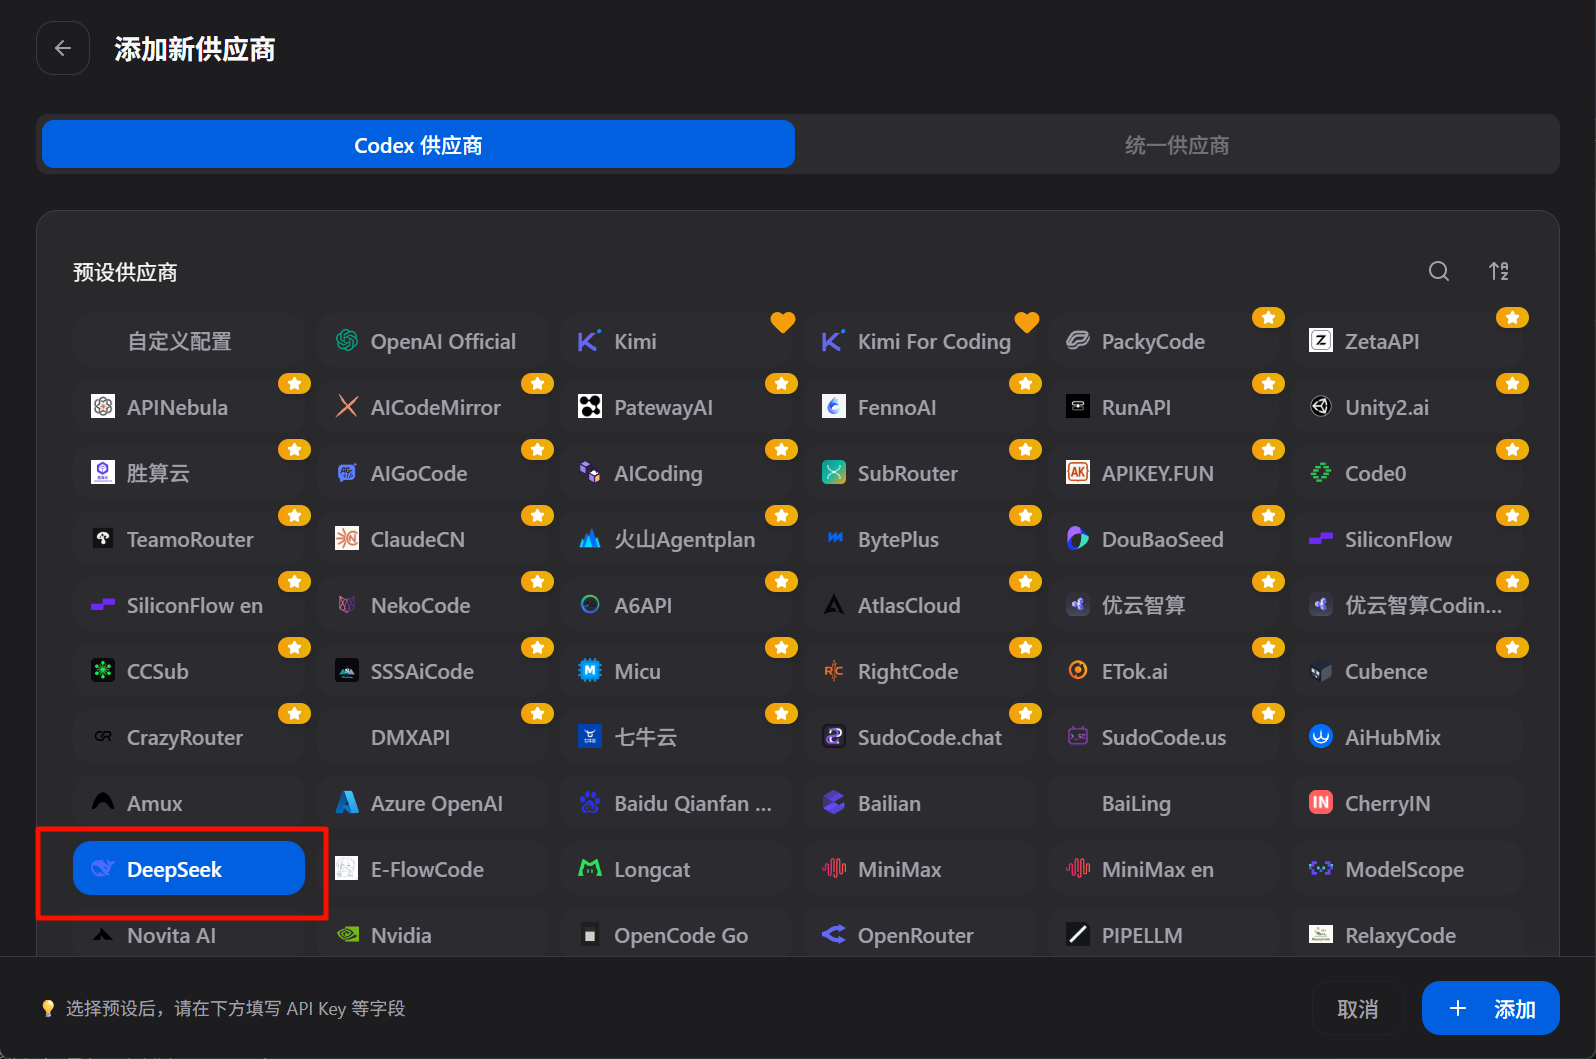Pick the SubRouter logo icon

pyautogui.click(x=833, y=473)
